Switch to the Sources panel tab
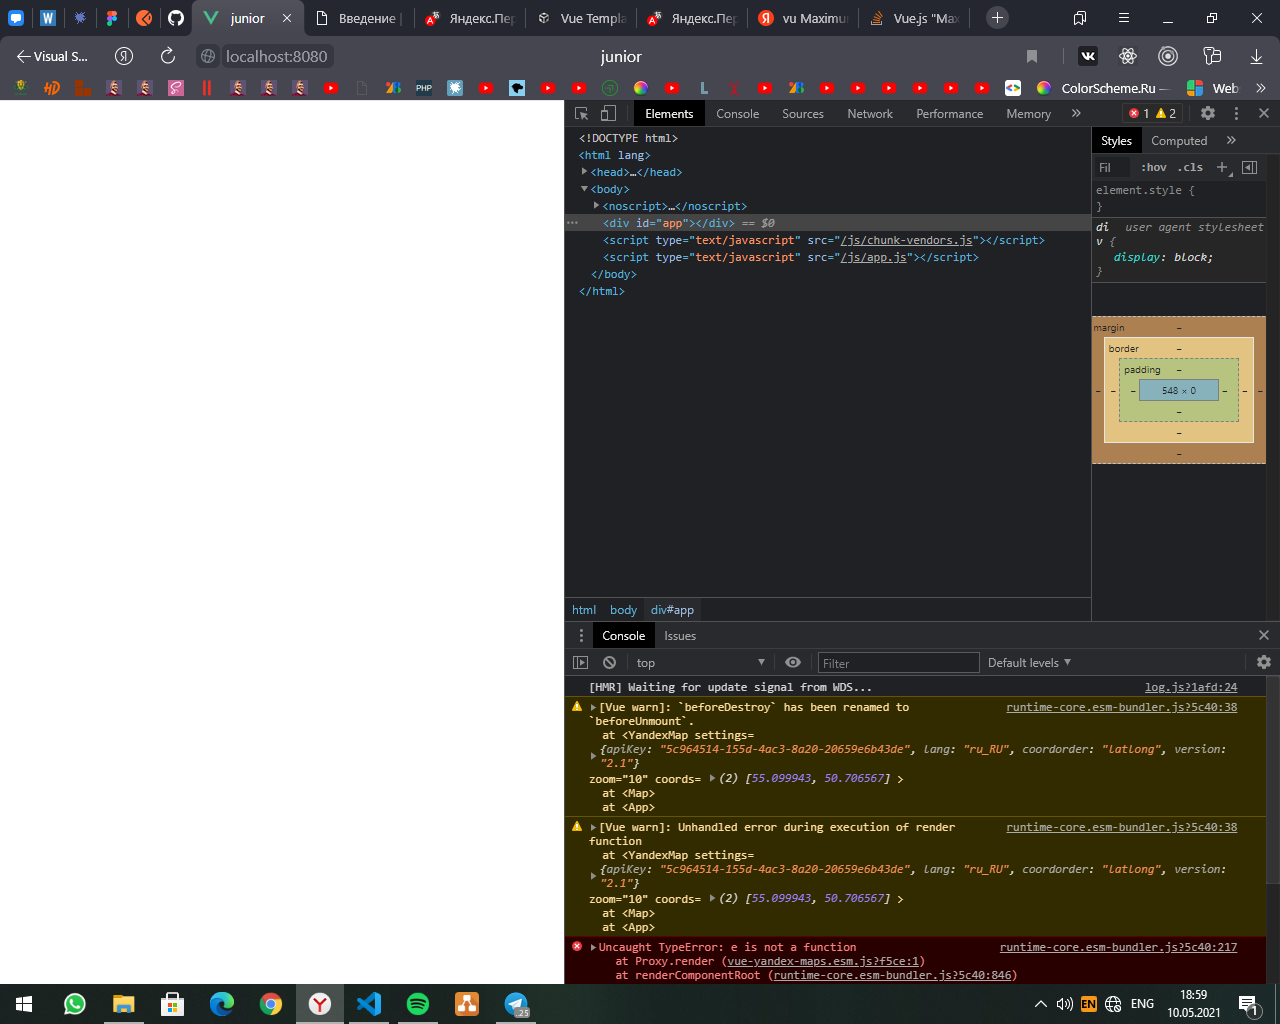 tap(803, 114)
